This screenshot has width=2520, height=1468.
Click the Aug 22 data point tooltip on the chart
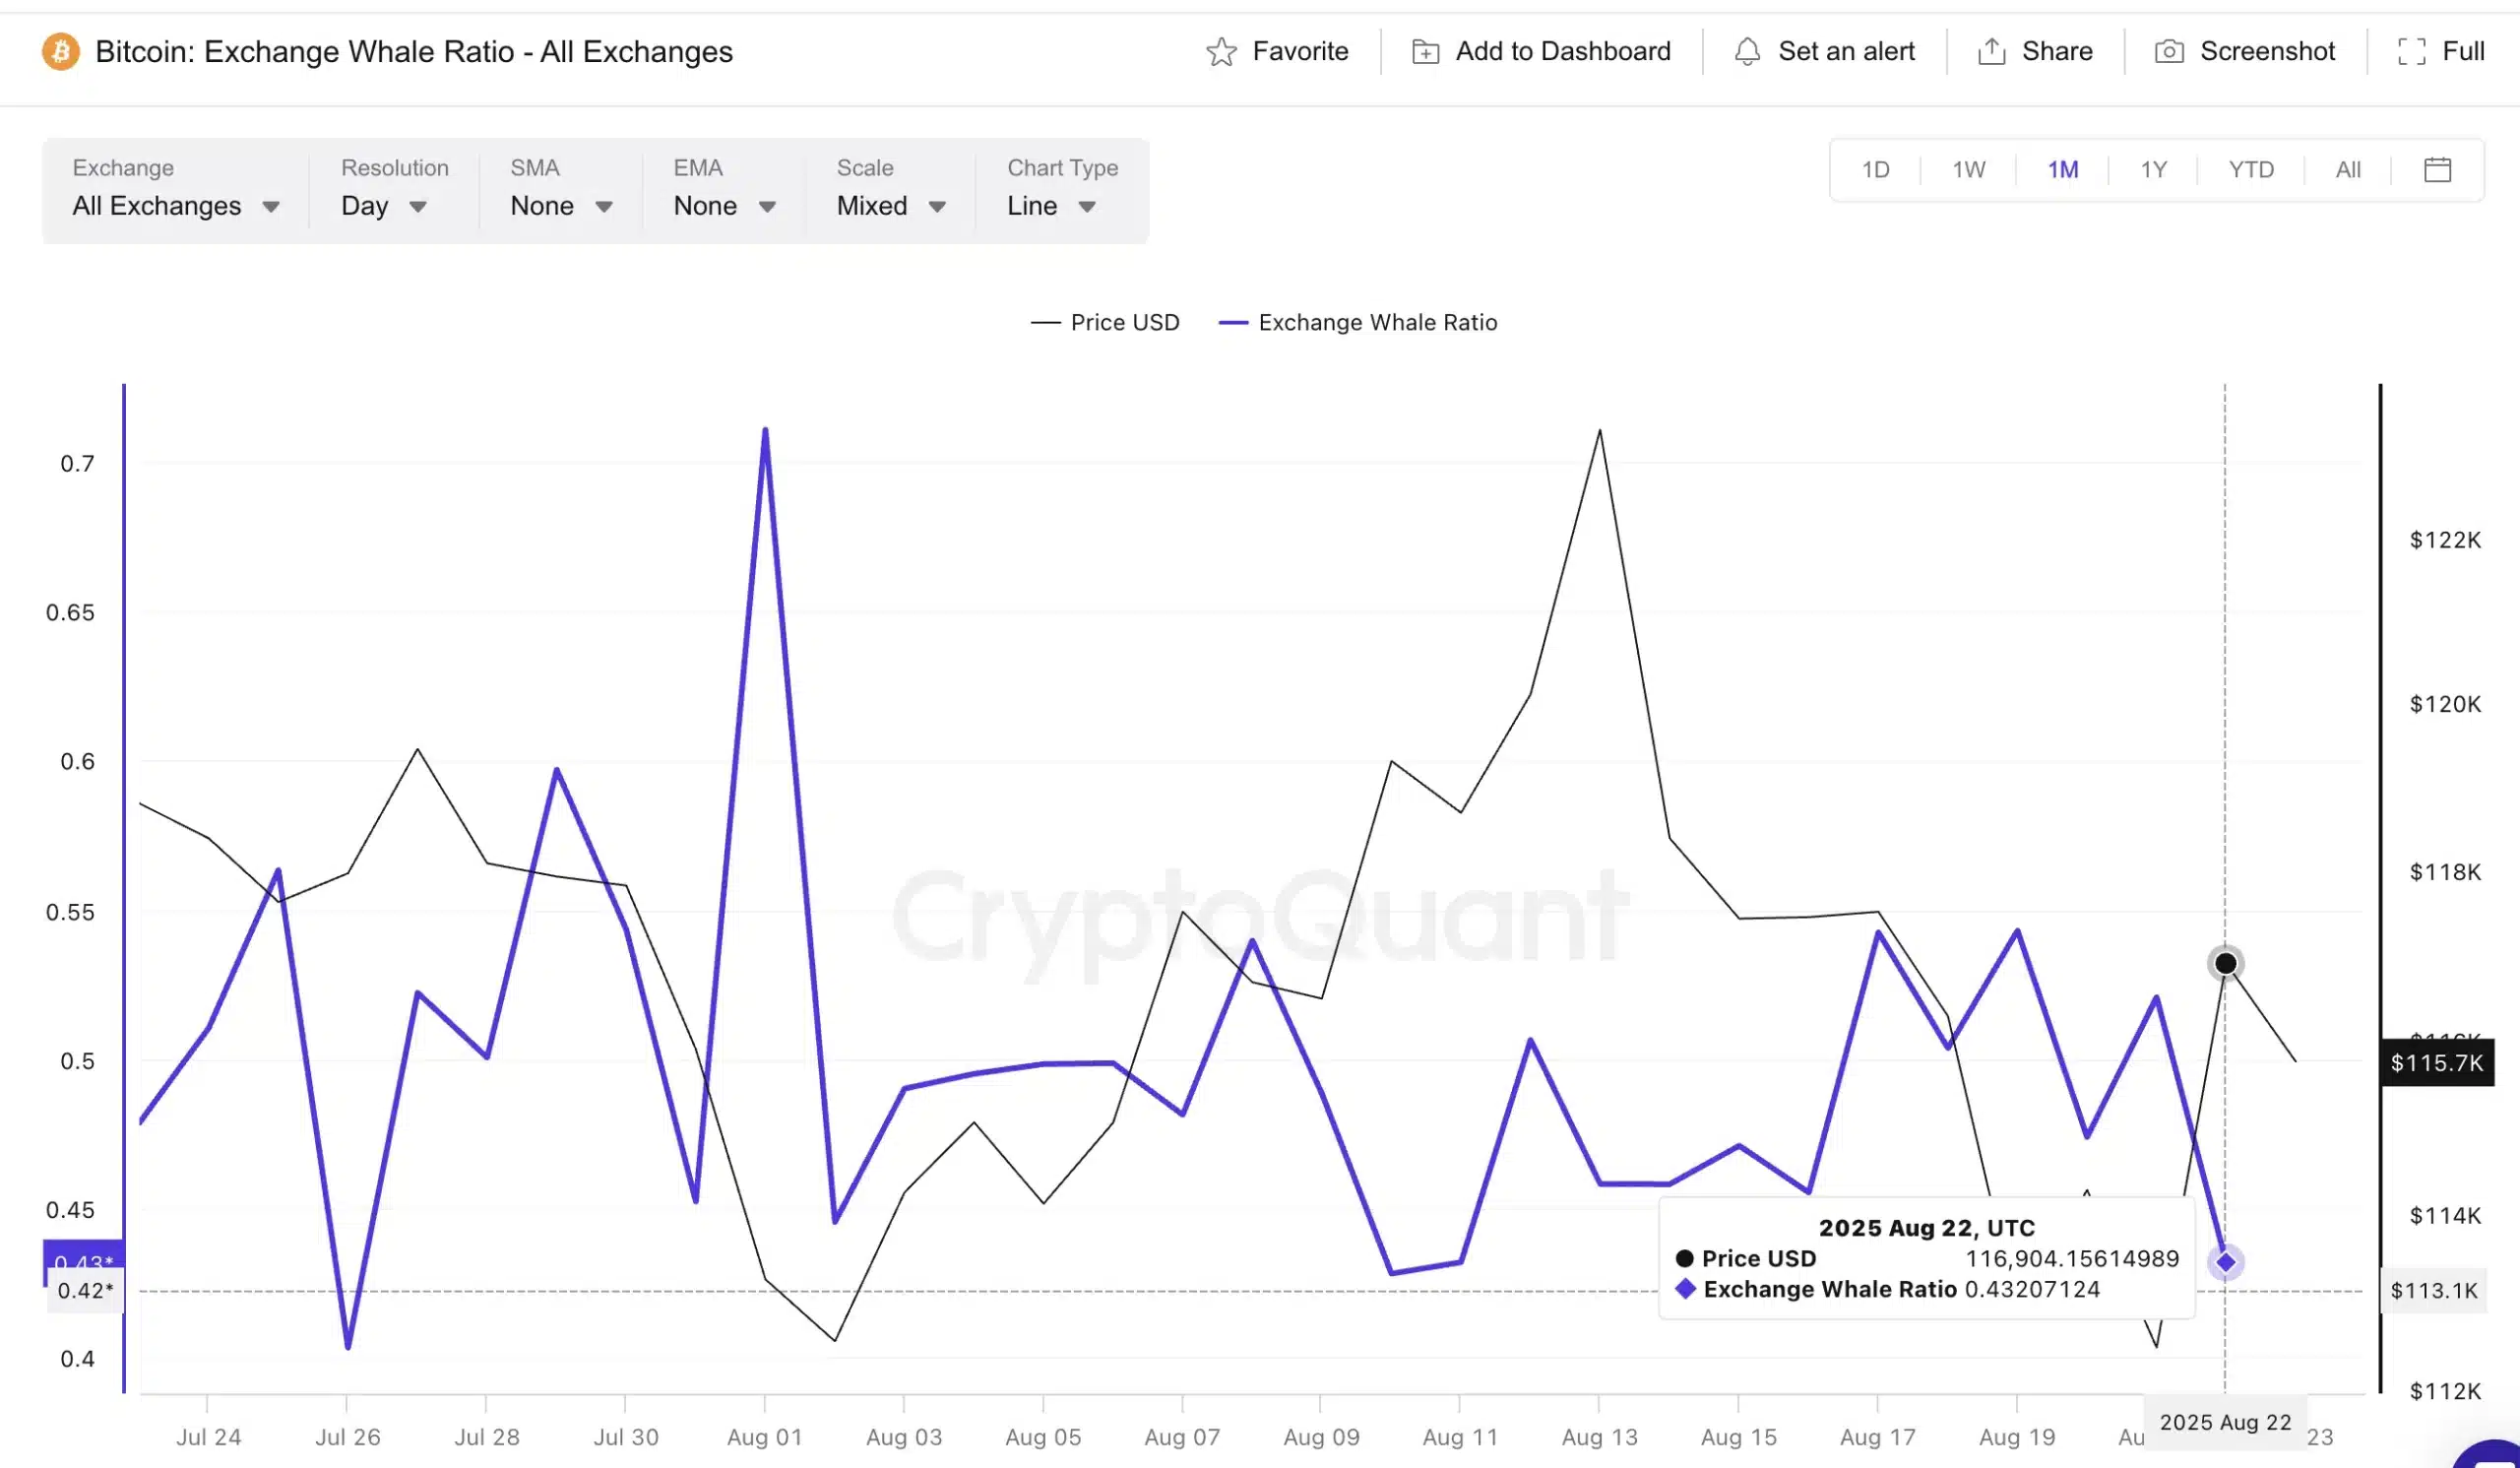[x=1925, y=1258]
